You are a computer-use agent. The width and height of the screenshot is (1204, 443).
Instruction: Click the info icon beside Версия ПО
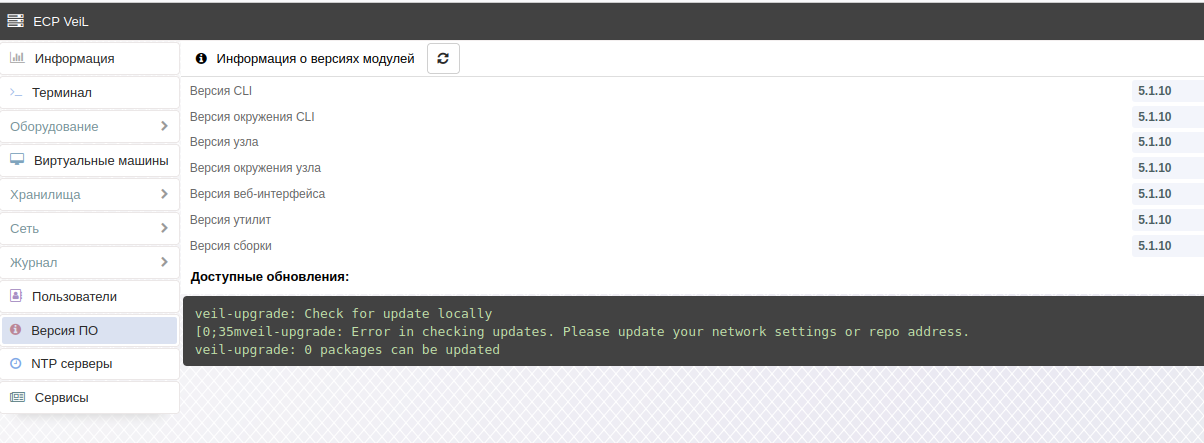tap(16, 330)
